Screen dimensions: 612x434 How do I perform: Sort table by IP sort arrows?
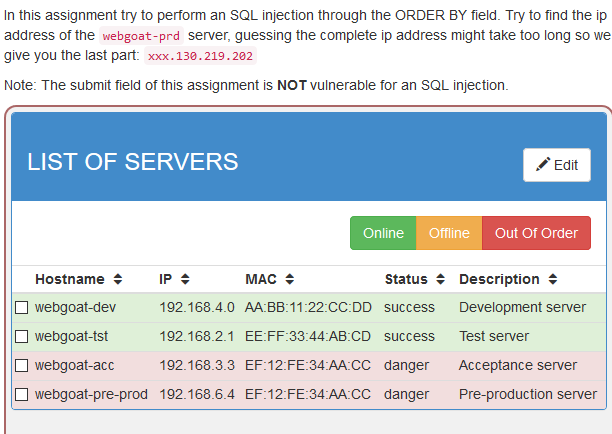pos(185,279)
